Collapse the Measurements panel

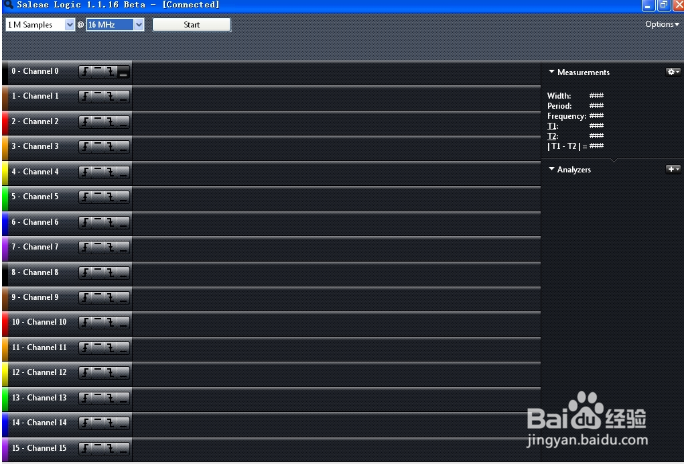(x=552, y=71)
